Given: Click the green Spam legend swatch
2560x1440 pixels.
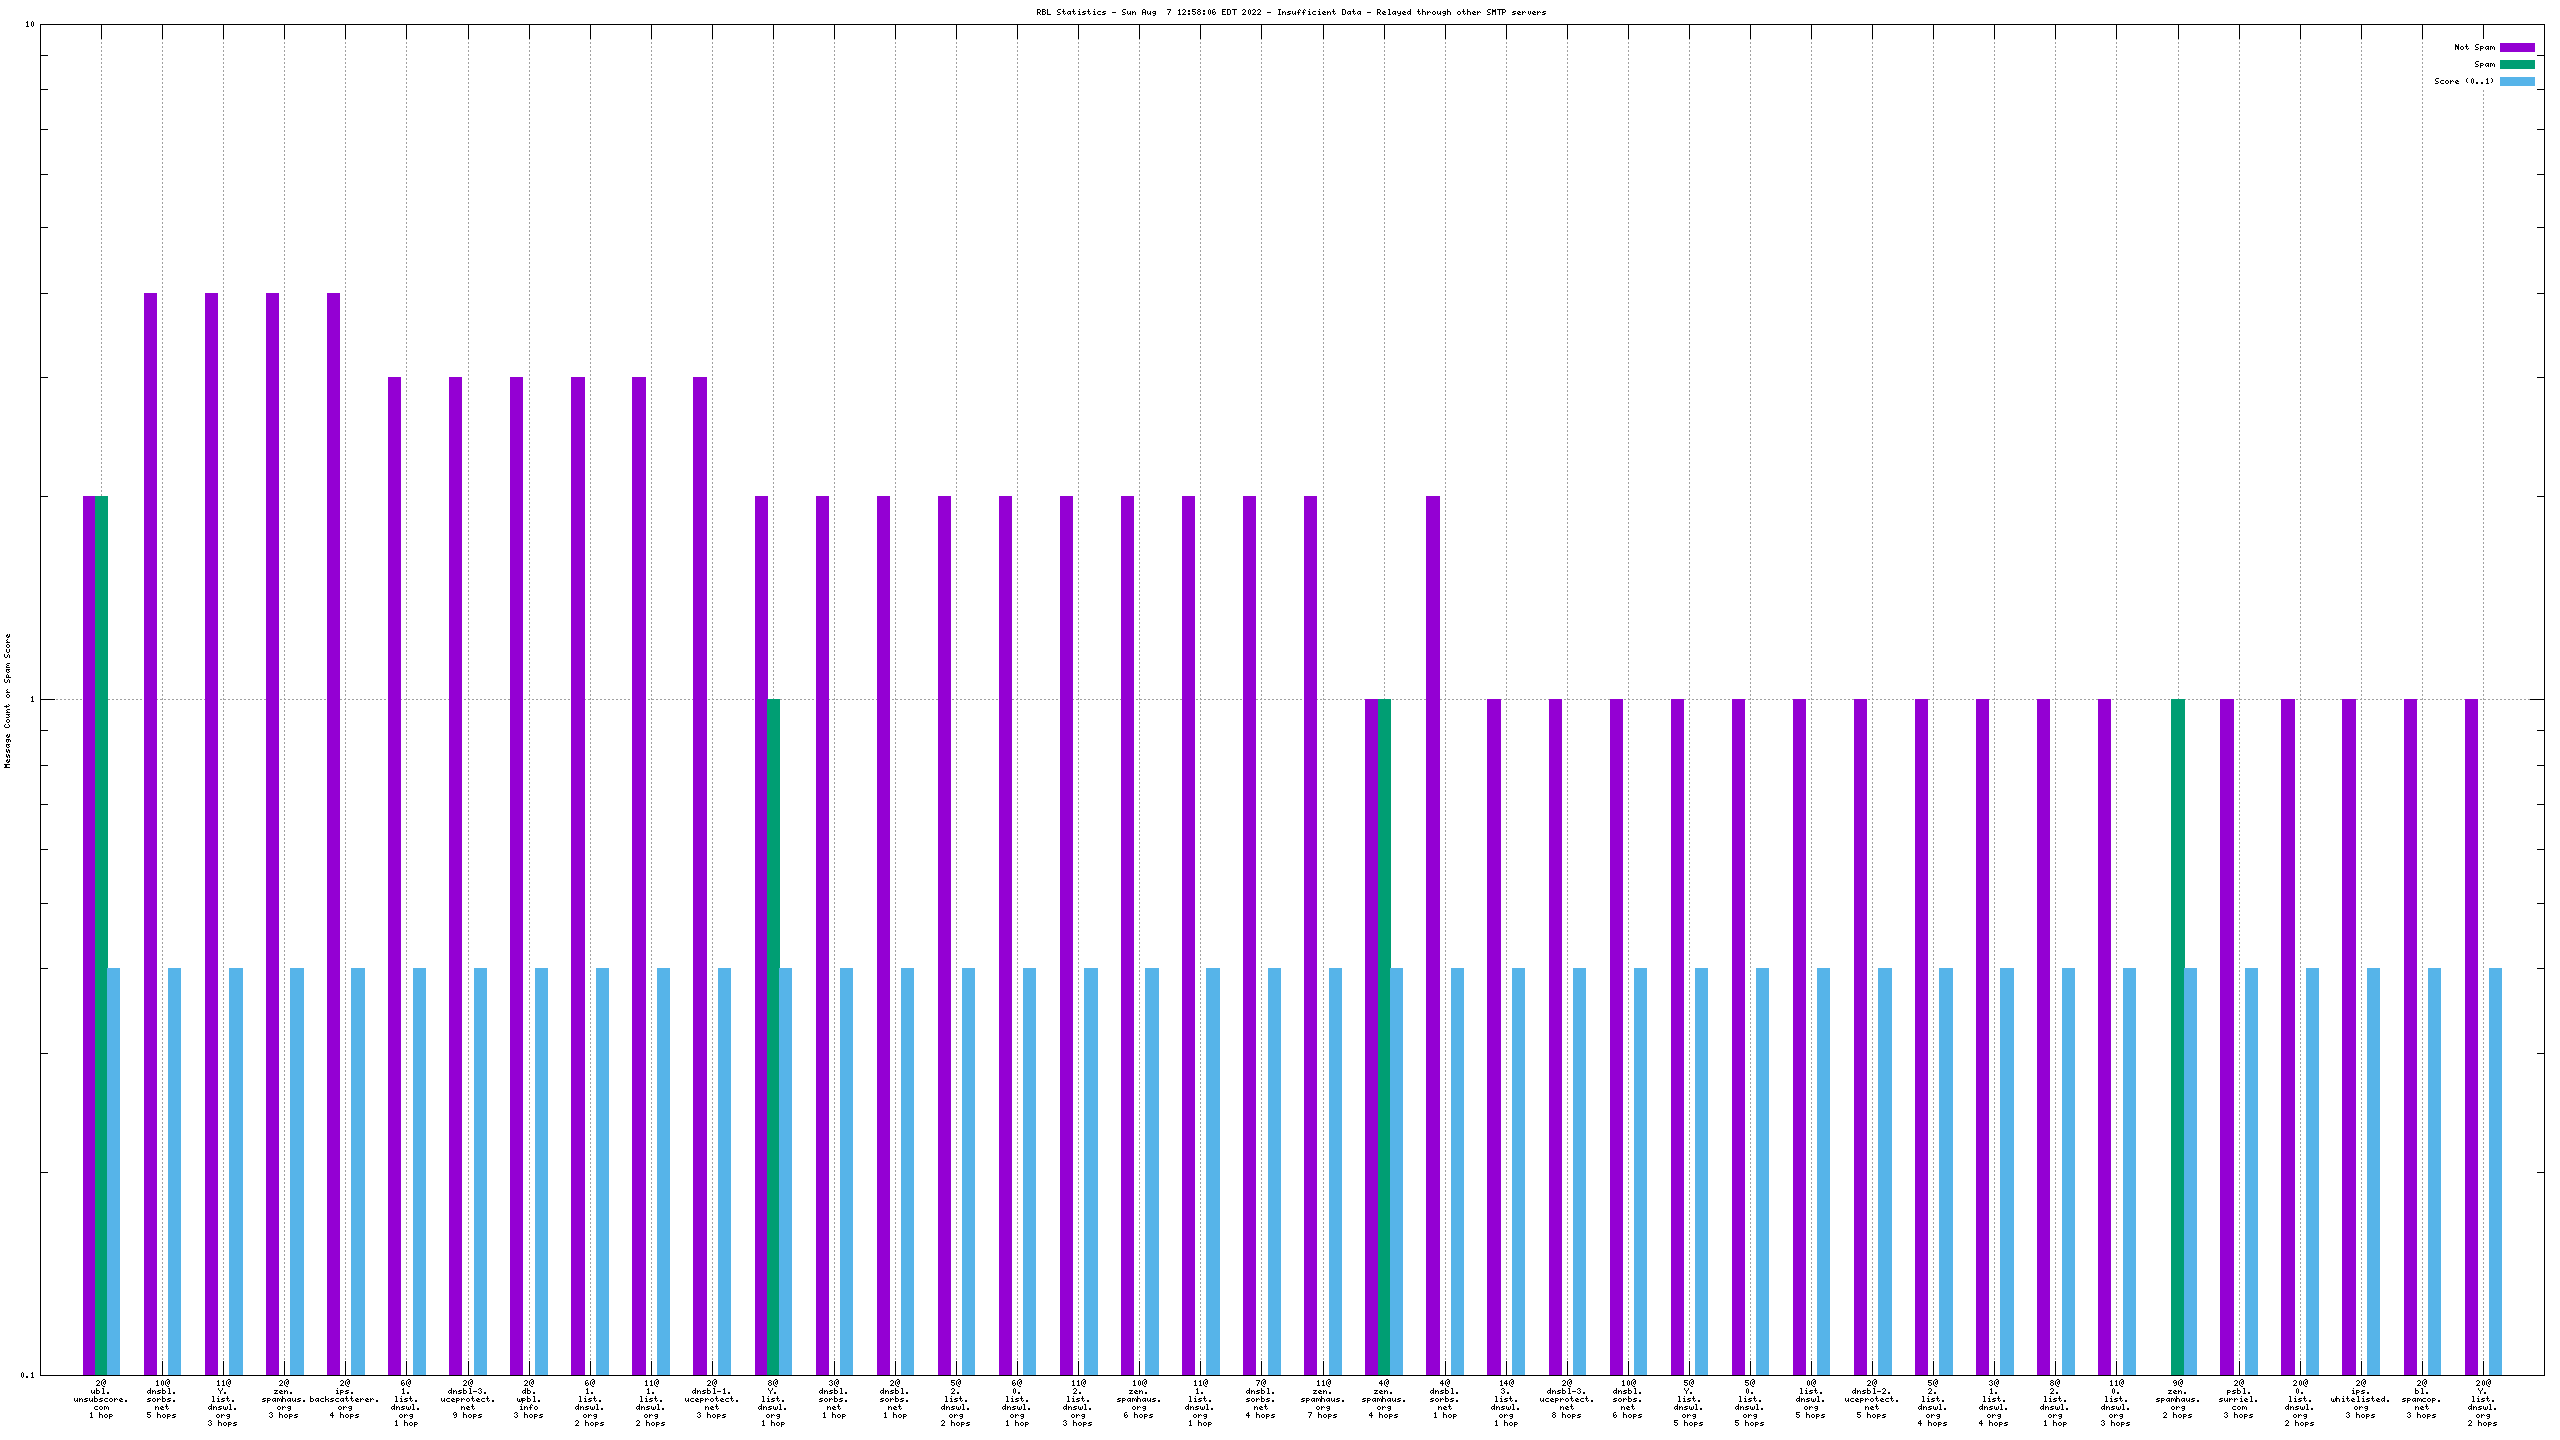Looking at the screenshot, I should pyautogui.click(x=2517, y=64).
